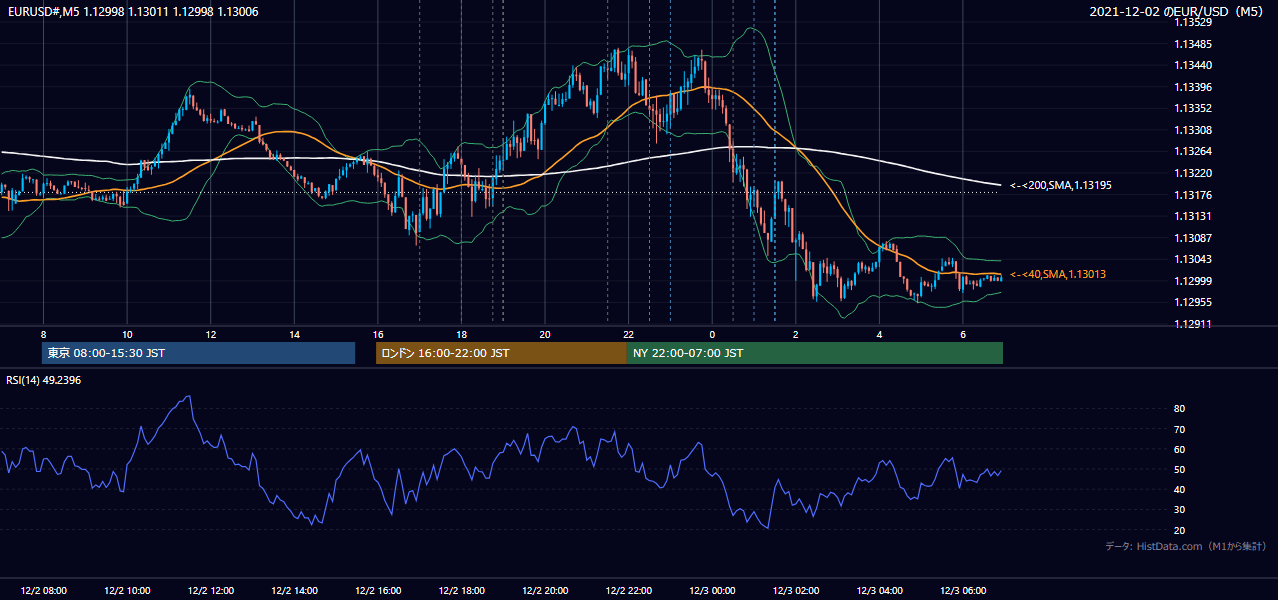Select the ロンドン 16:00-22:00 JST session bar
This screenshot has width=1278, height=600.
point(501,353)
